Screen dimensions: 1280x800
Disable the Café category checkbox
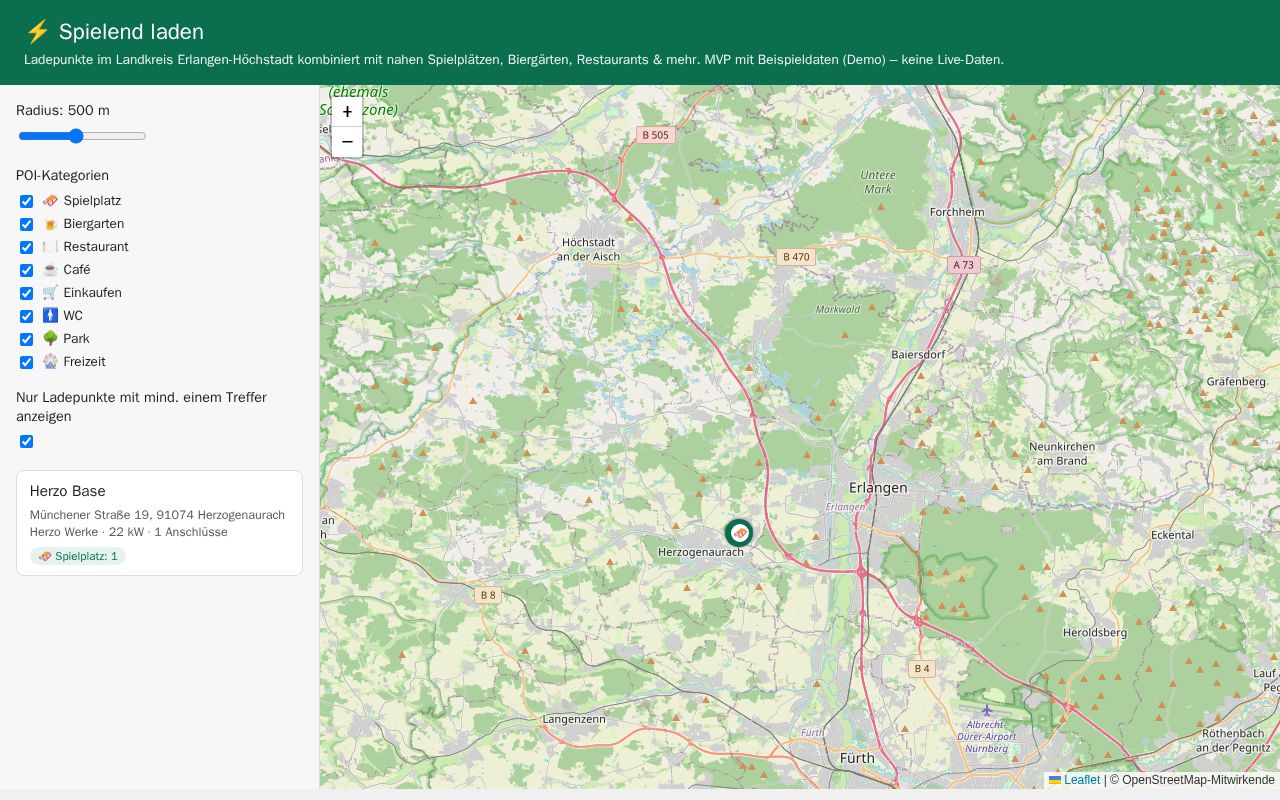[x=27, y=270]
